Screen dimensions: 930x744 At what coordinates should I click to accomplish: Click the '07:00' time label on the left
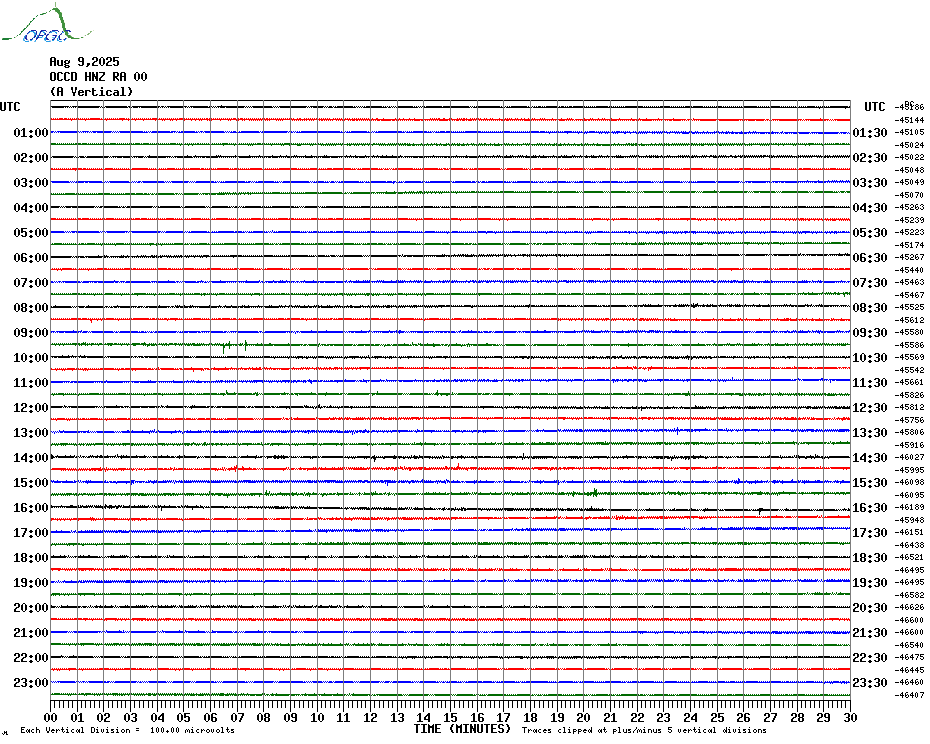[x=31, y=282]
